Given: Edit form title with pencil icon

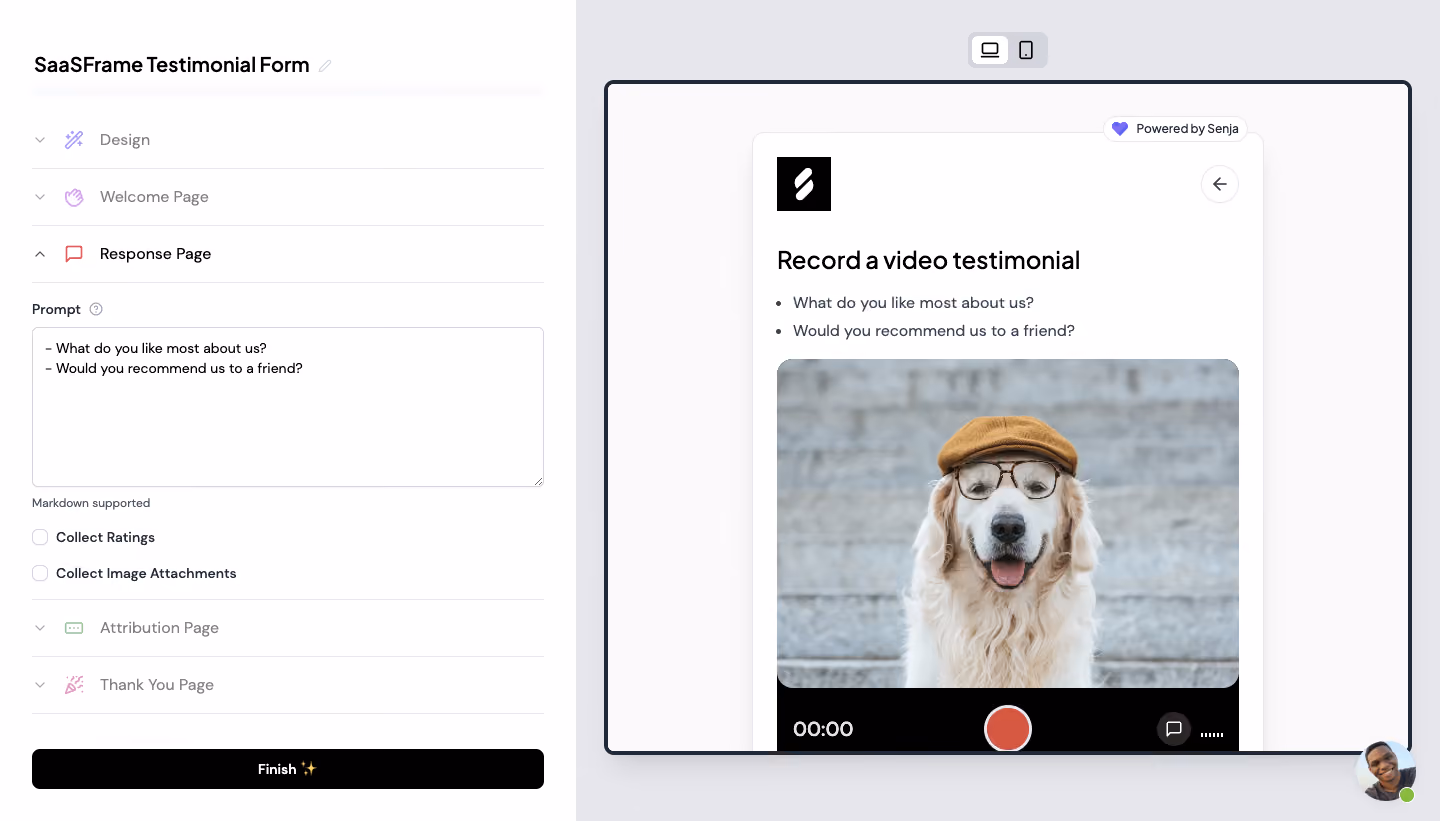Looking at the screenshot, I should point(325,66).
